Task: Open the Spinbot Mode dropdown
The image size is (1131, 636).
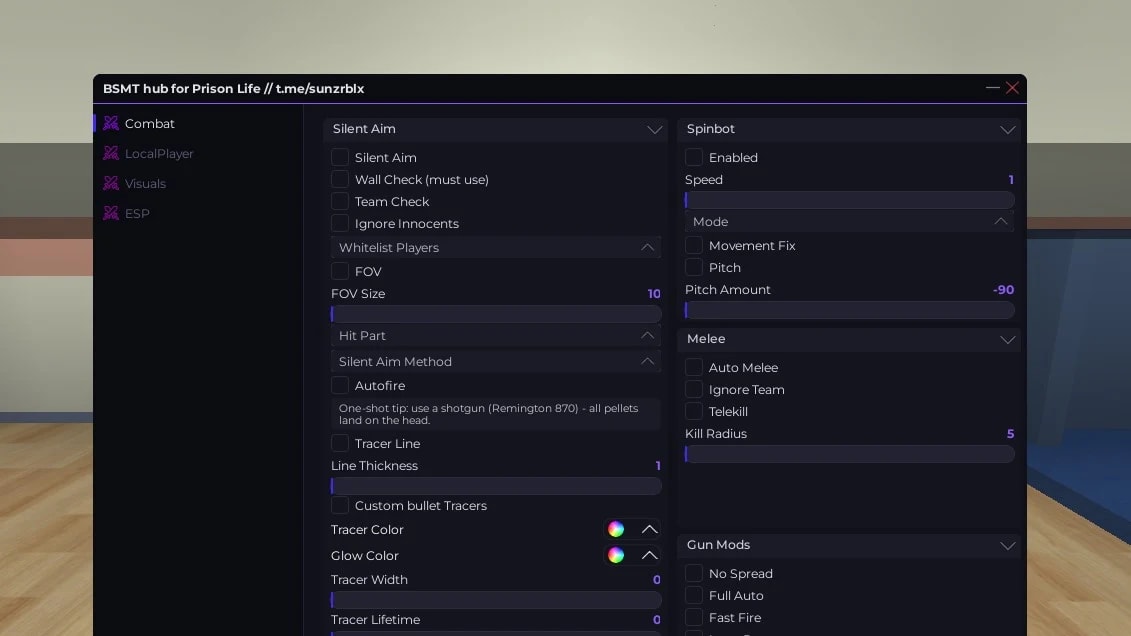Action: 850,221
